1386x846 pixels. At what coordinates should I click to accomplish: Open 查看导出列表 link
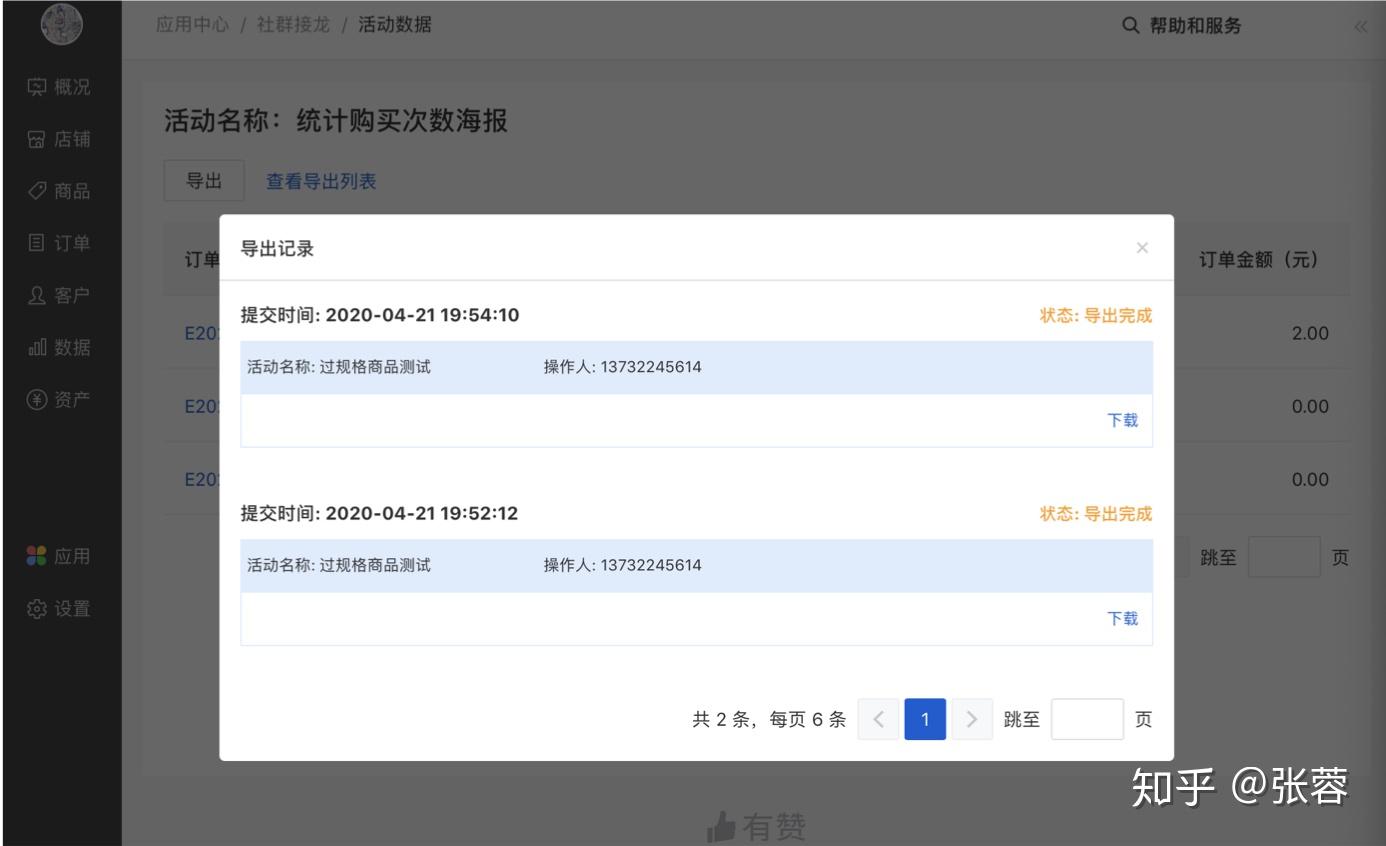coord(321,181)
